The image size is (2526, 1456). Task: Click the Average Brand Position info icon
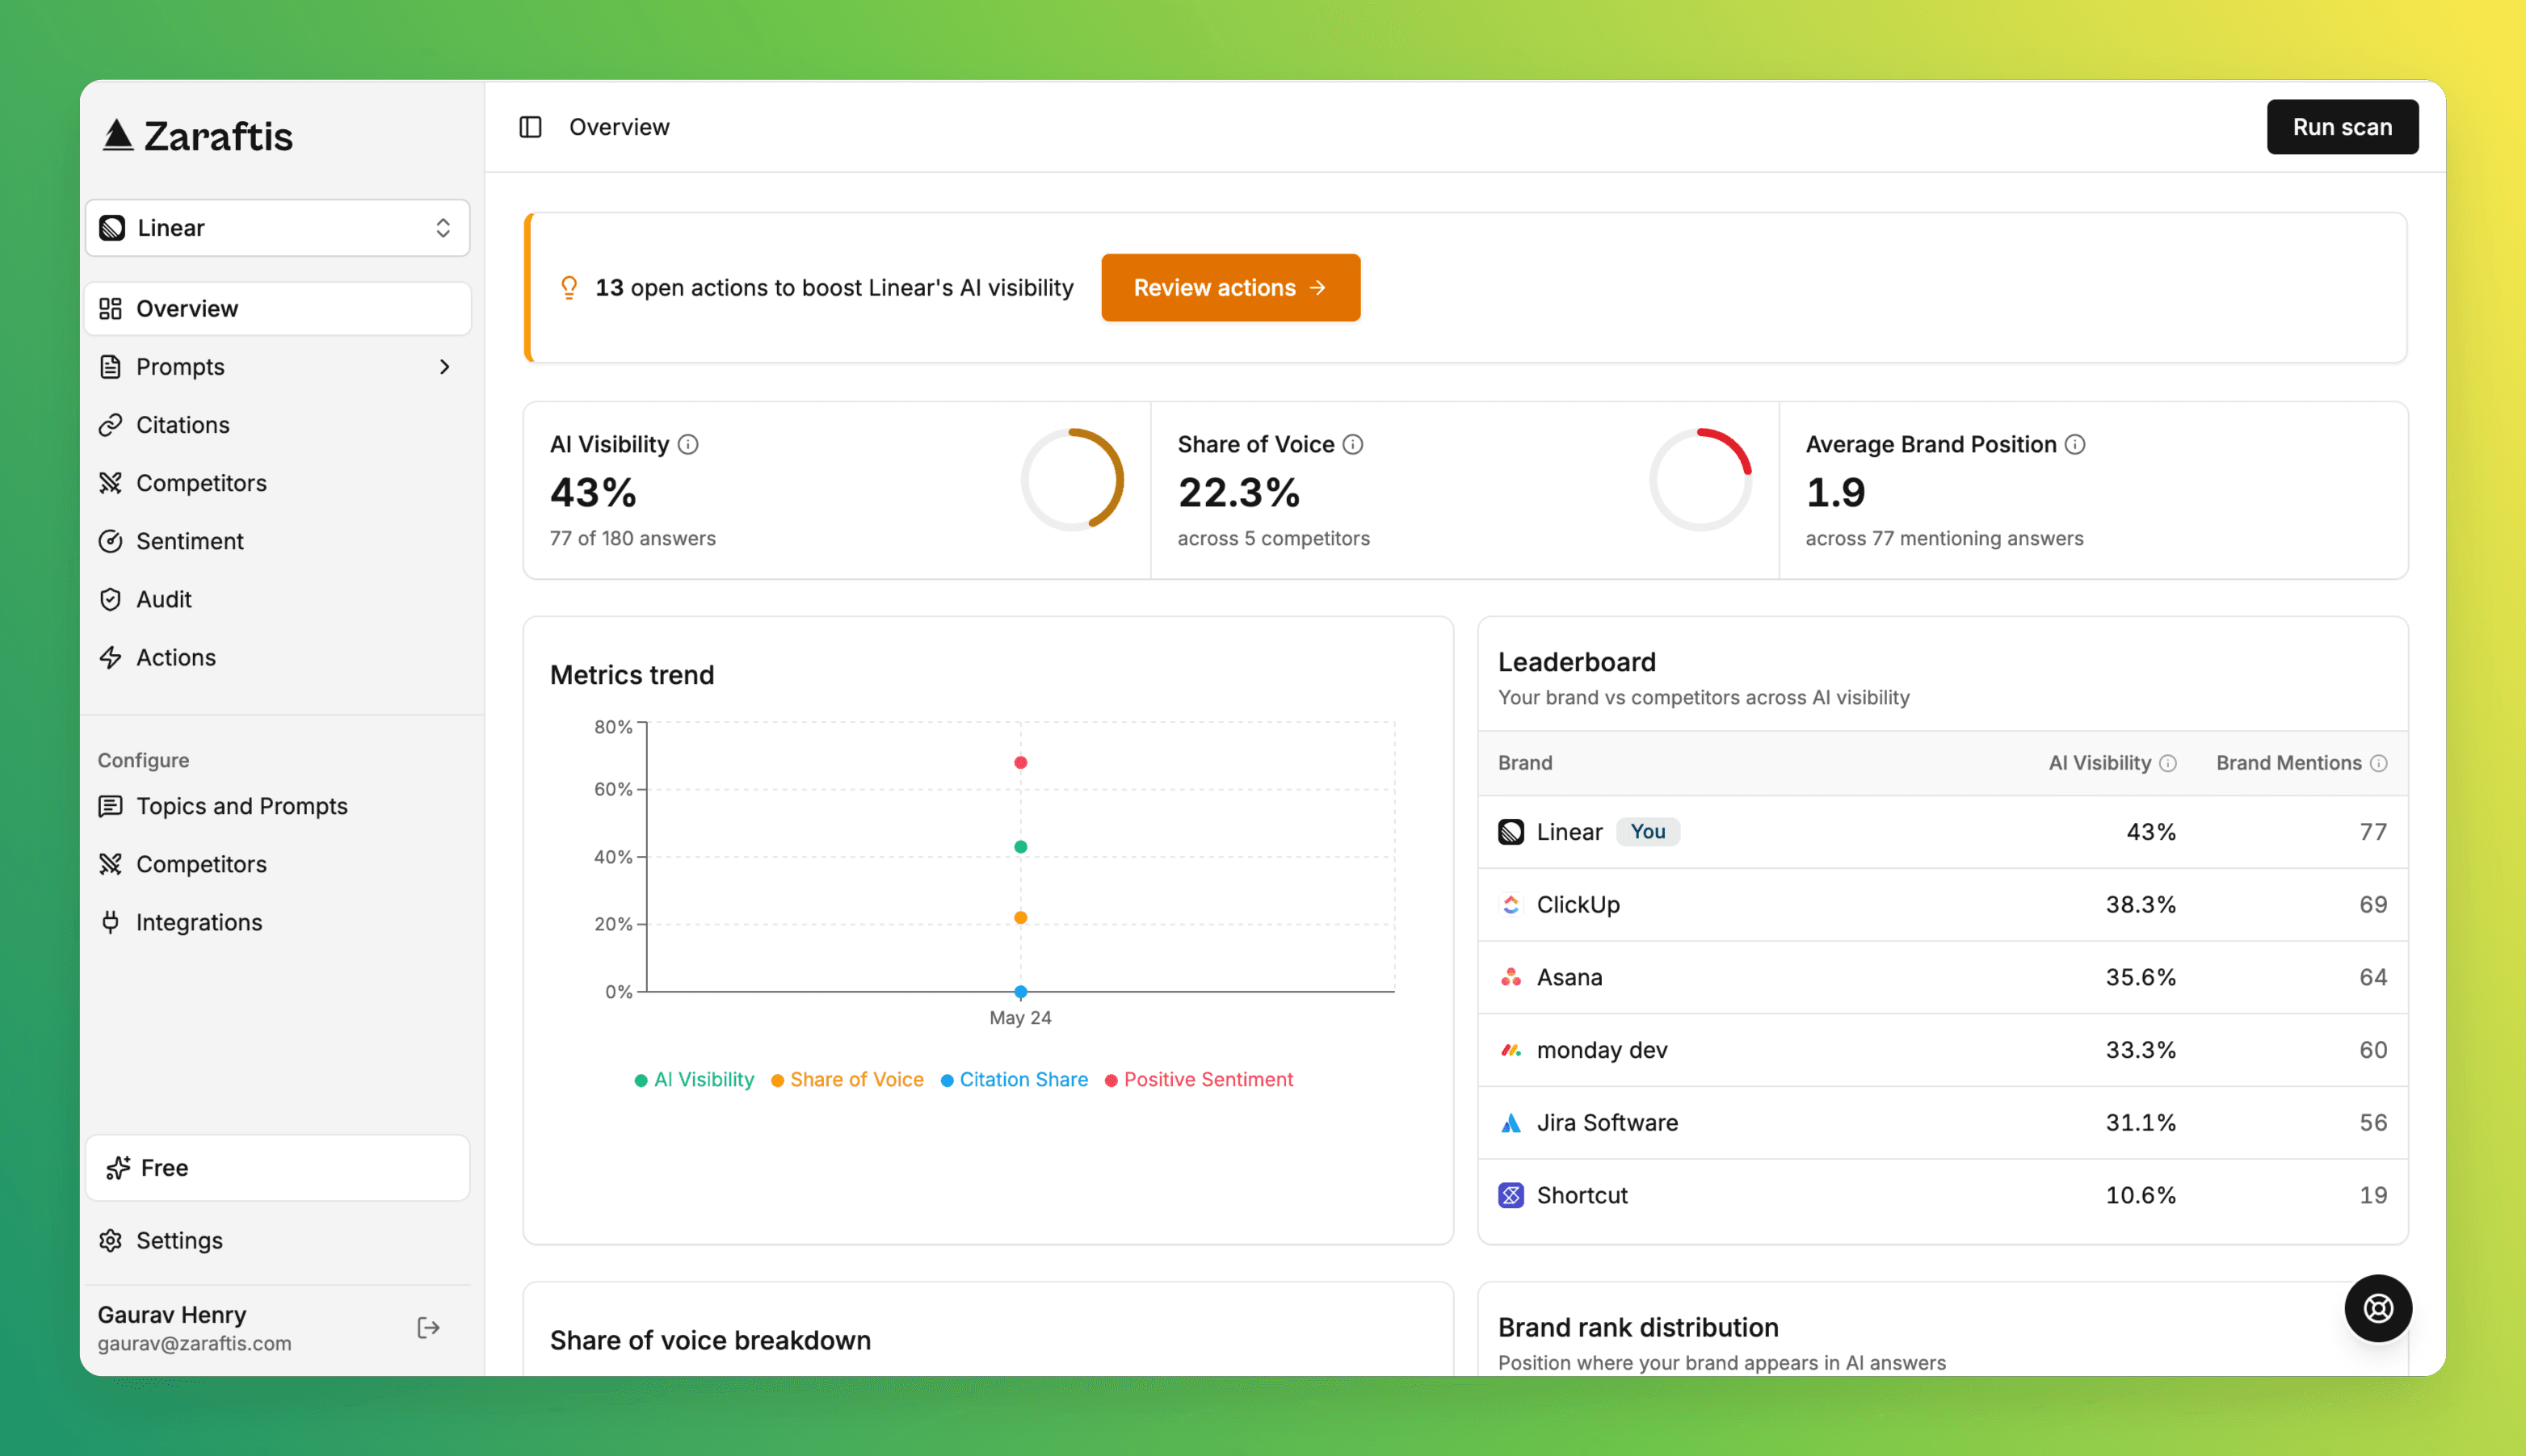(2075, 444)
